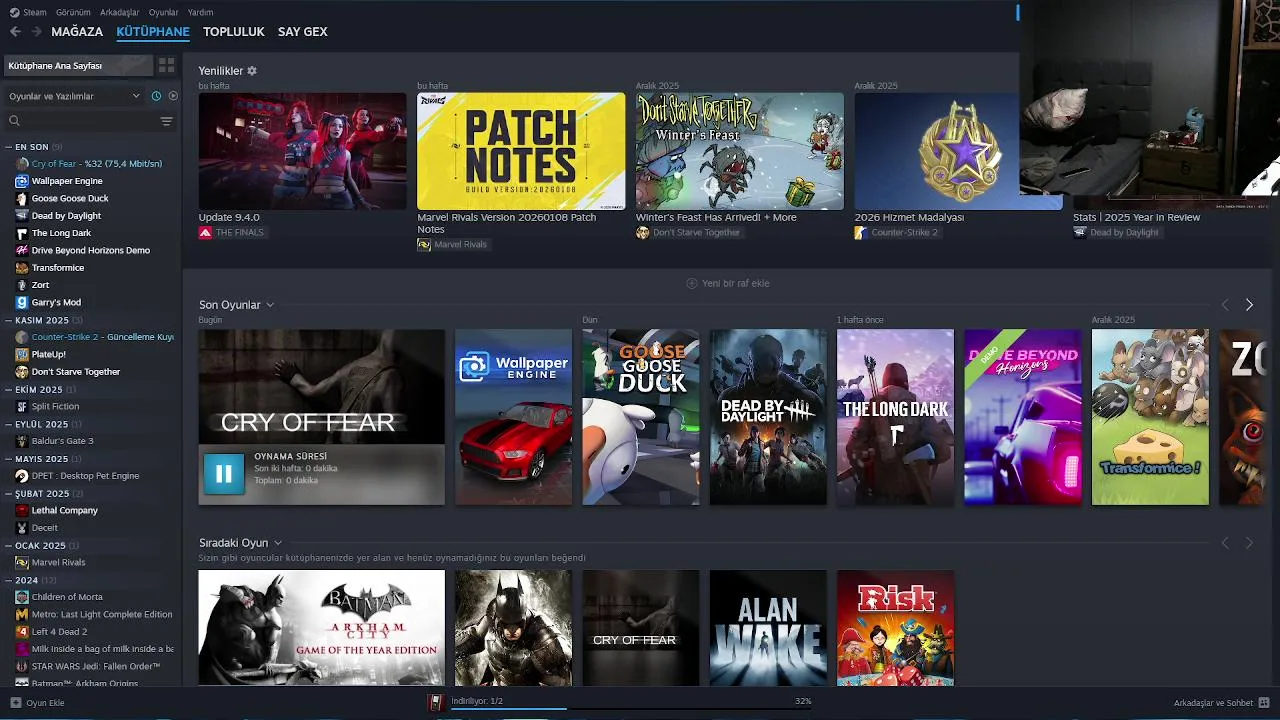This screenshot has width=1280, height=720.
Task: Click the Transformice sidebar icon
Action: click(22, 268)
